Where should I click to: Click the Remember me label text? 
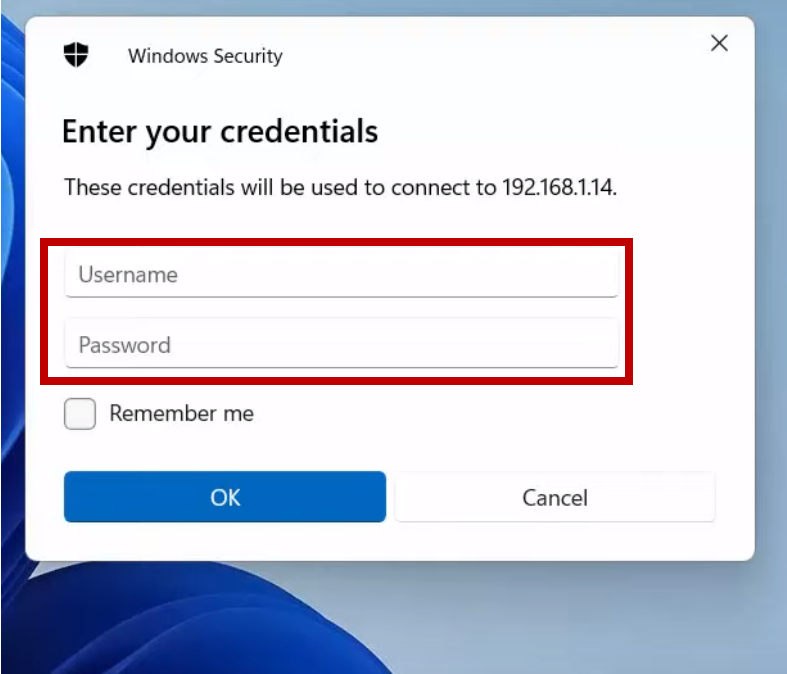coord(181,414)
